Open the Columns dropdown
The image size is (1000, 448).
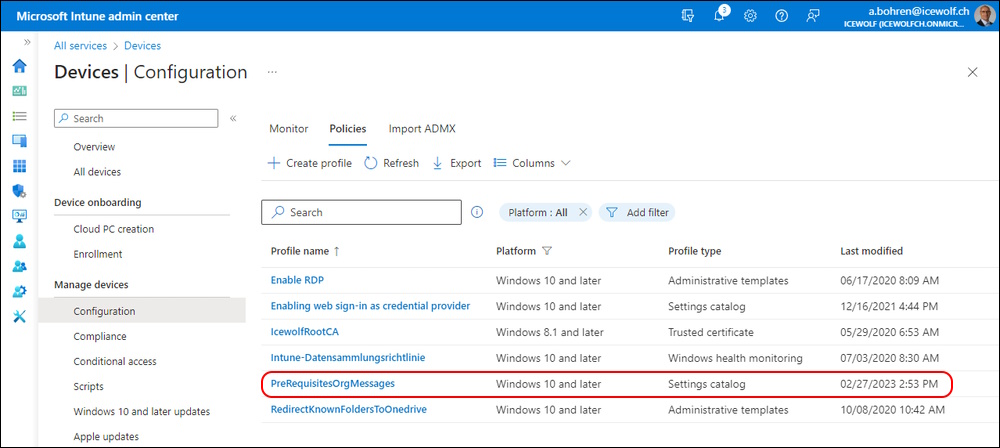(532, 163)
